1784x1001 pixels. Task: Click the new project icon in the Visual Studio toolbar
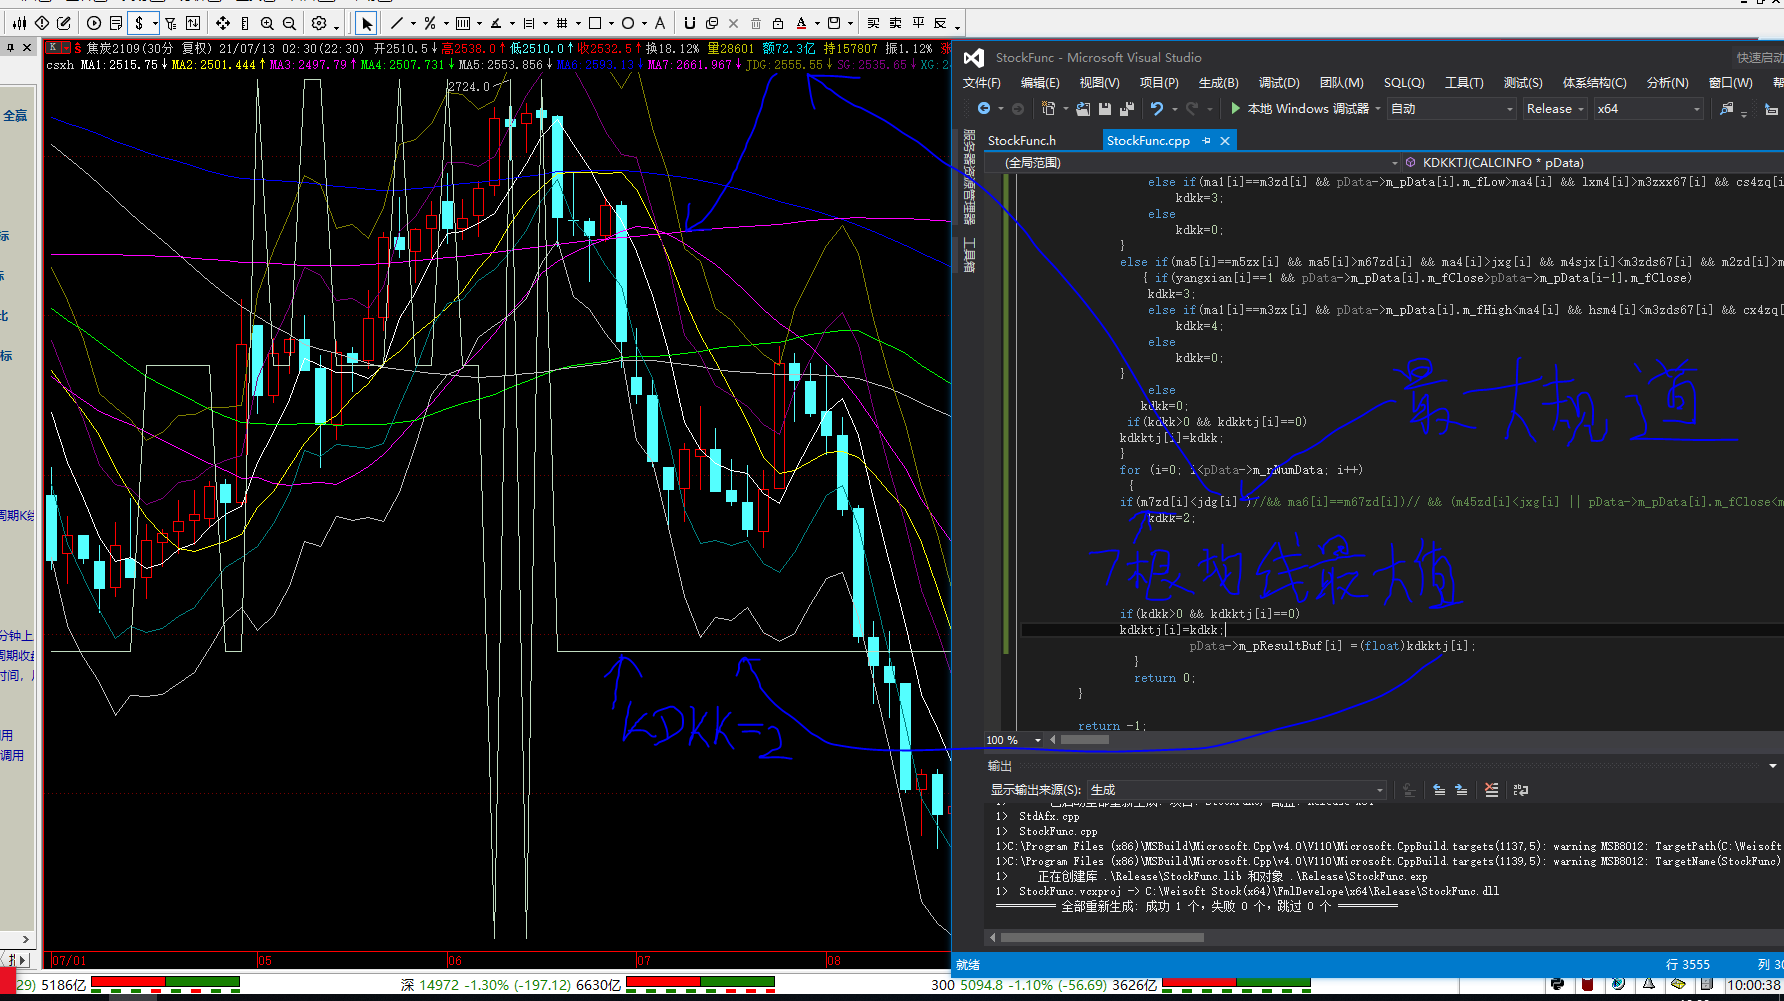(1049, 108)
